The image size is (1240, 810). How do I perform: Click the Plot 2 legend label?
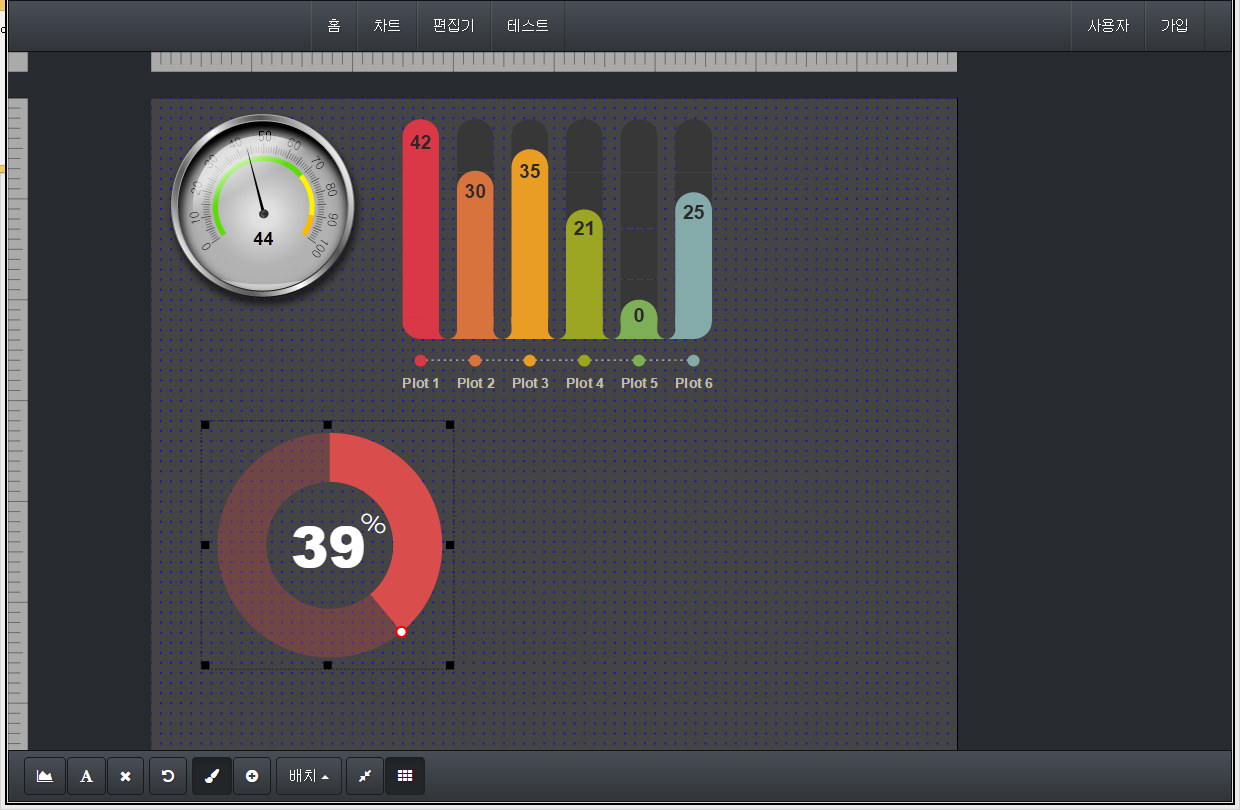[476, 383]
